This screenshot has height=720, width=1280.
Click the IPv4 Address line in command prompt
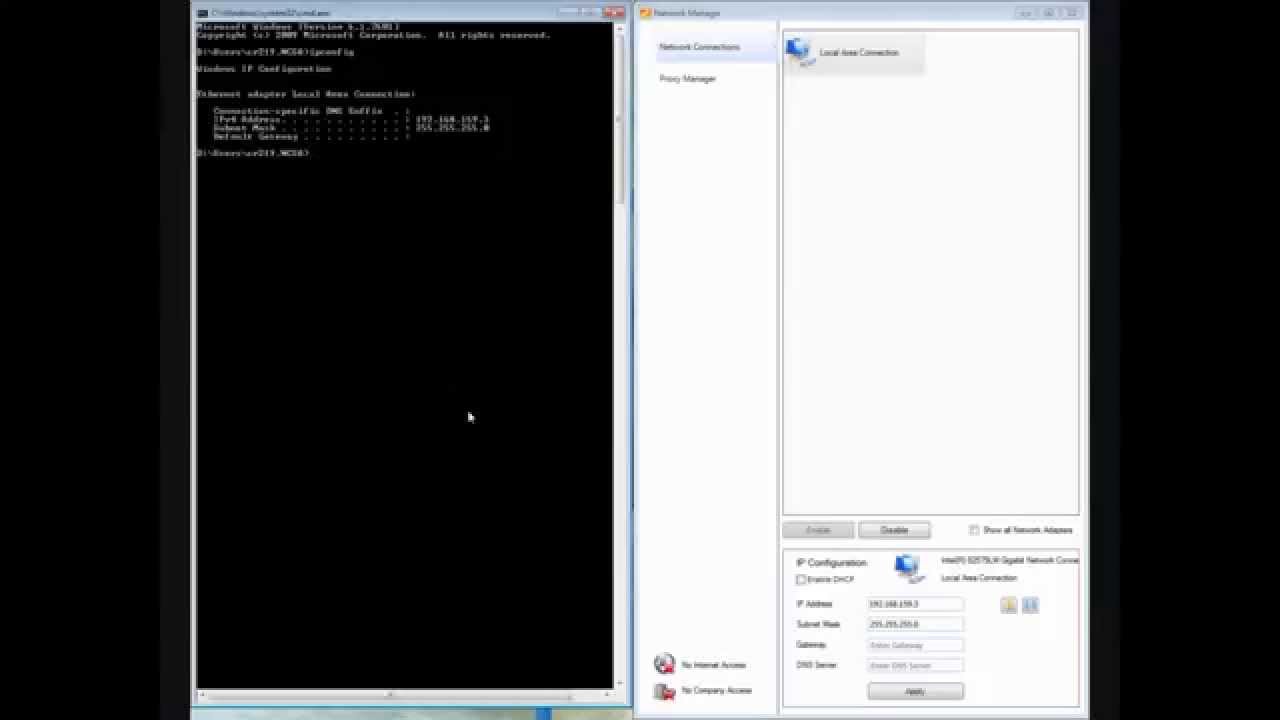click(x=351, y=119)
